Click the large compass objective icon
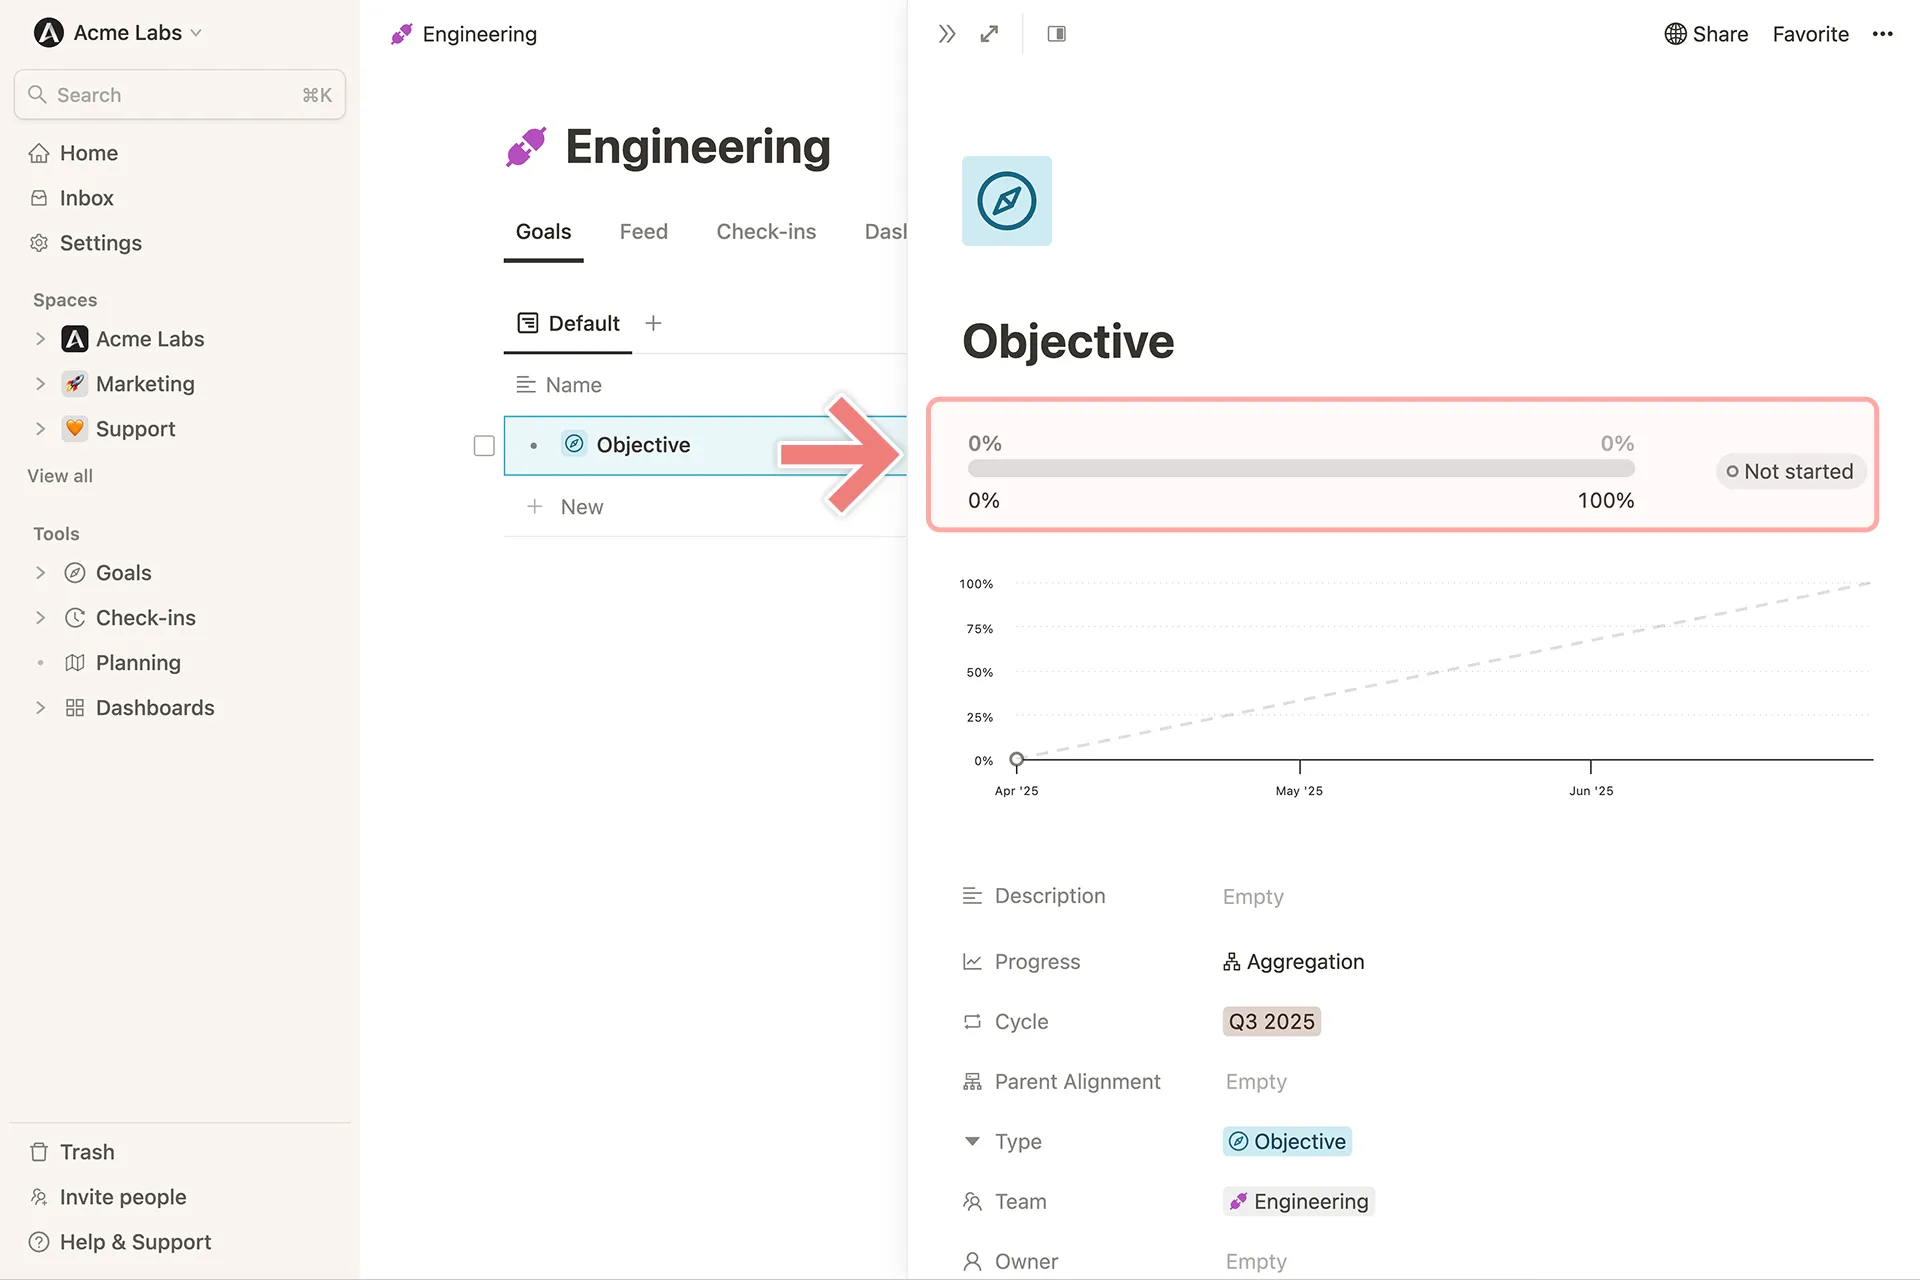The image size is (1920, 1280). click(x=1006, y=201)
